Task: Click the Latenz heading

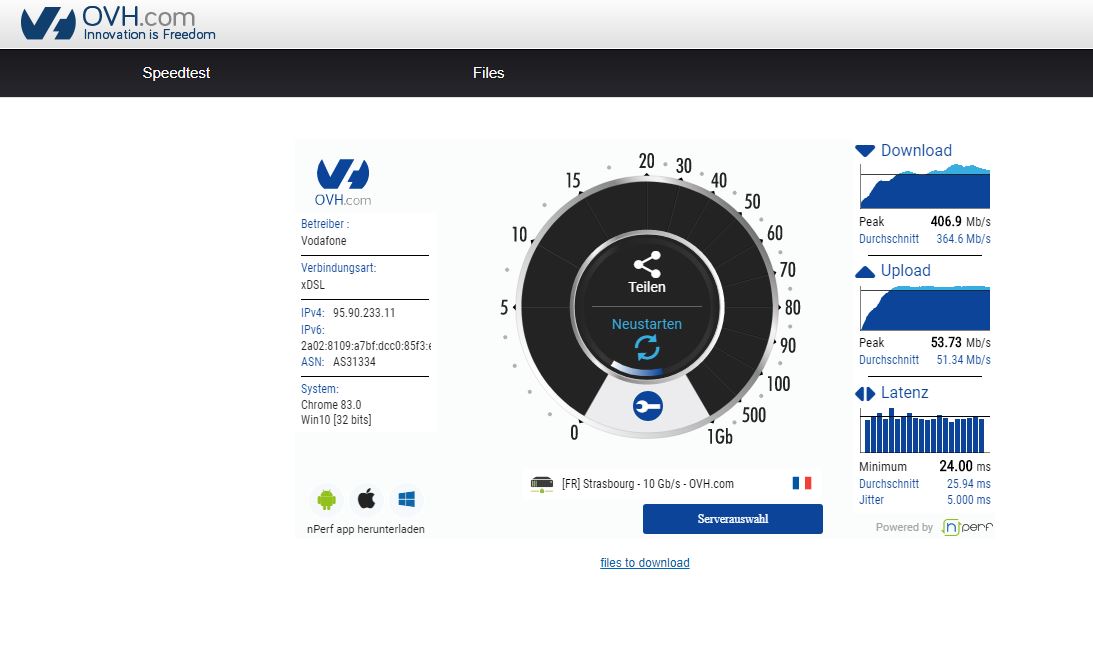Action: click(904, 392)
